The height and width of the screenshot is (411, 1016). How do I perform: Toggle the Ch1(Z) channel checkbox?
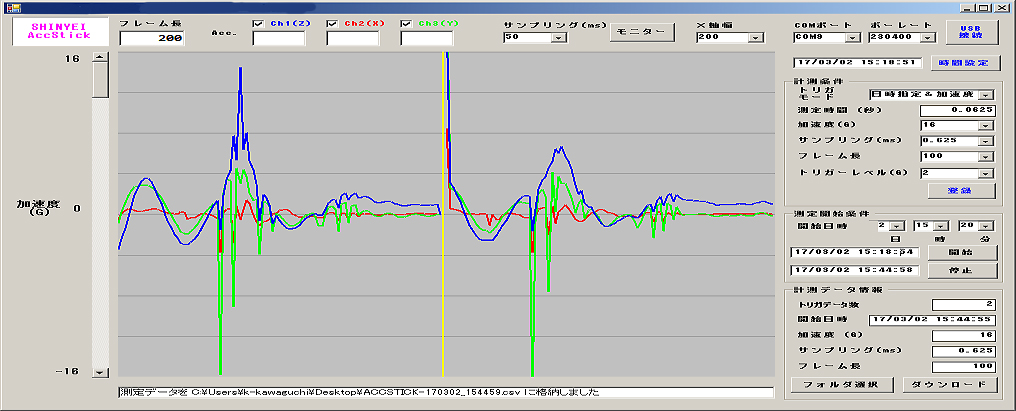259,23
